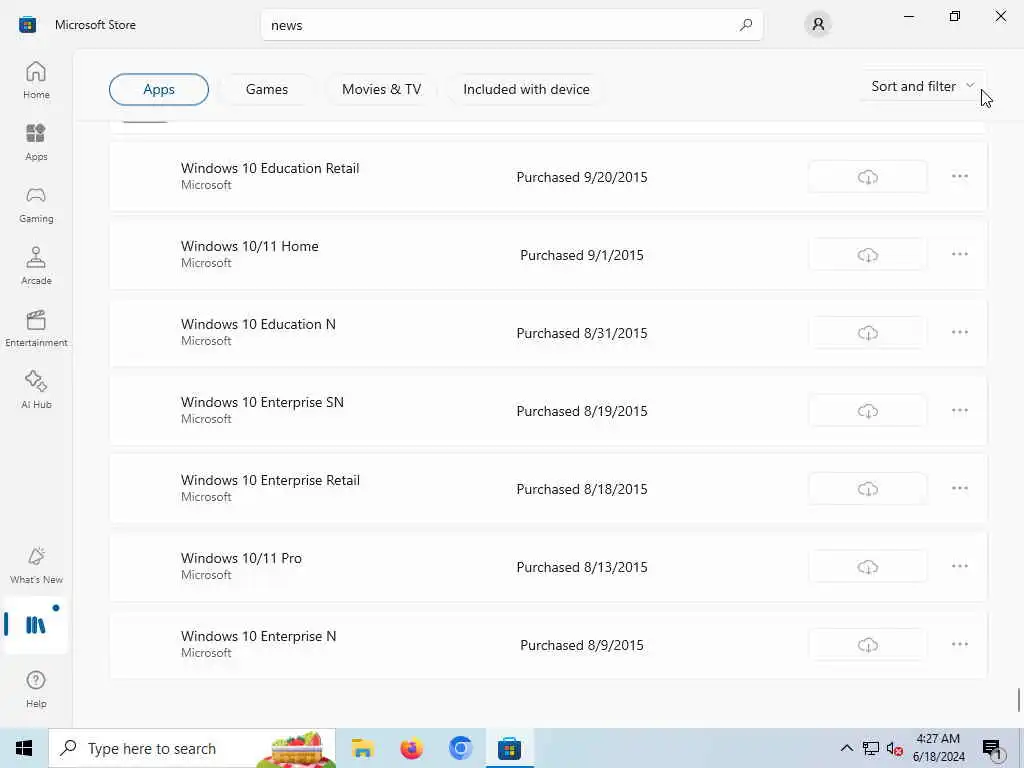Open Windows 10 Enterprise Retail title
Screen dimensions: 1024x768
click(270, 481)
